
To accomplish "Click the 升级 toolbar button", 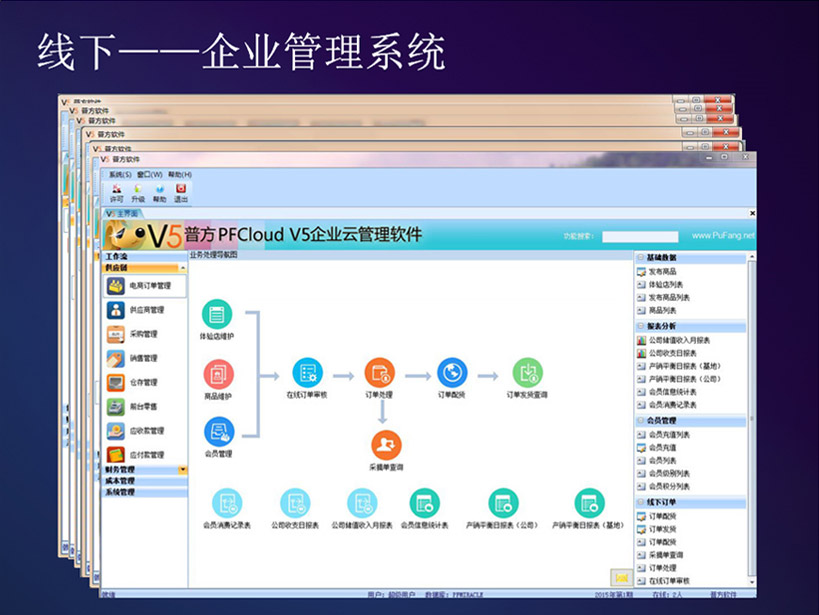I will point(137,192).
